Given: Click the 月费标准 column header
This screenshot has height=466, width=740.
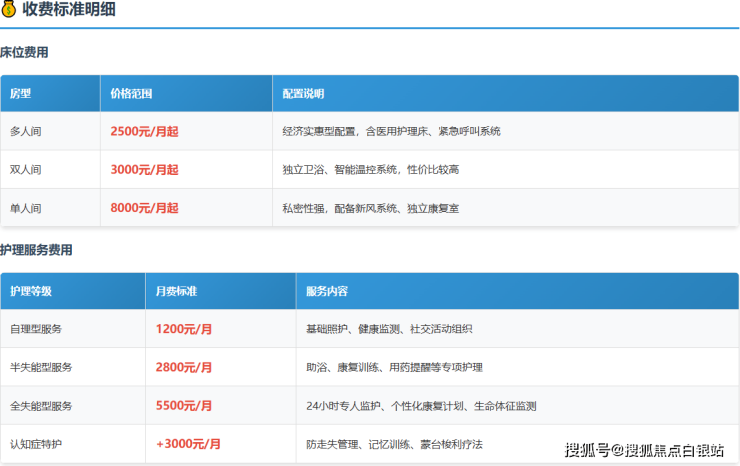Looking at the screenshot, I should click(176, 291).
